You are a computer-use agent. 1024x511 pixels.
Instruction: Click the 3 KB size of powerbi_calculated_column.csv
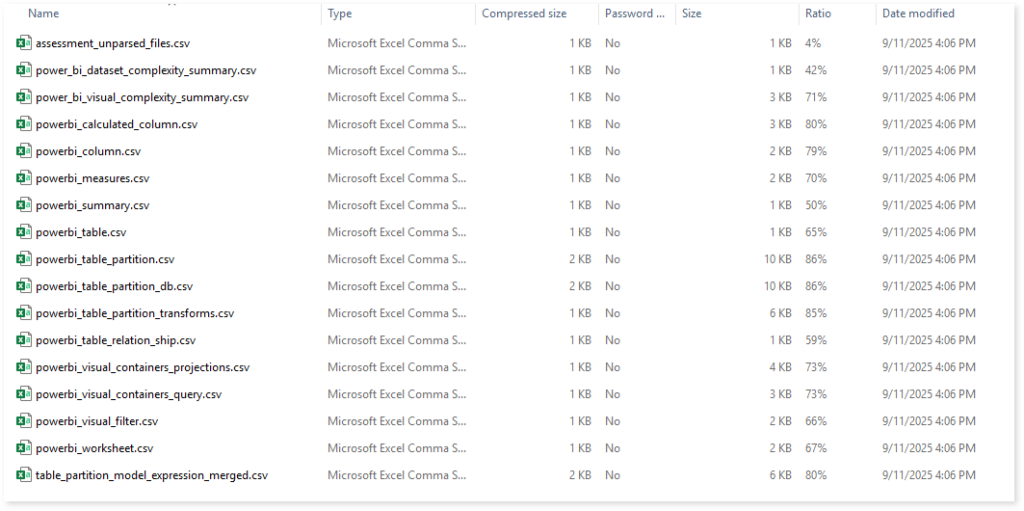(780, 124)
